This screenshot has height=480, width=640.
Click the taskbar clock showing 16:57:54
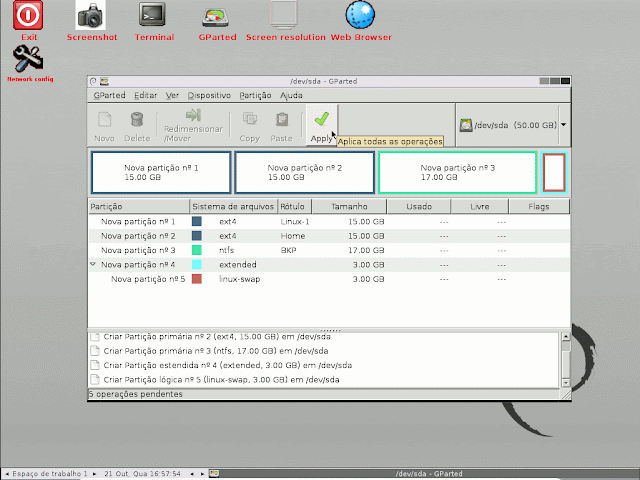142,474
